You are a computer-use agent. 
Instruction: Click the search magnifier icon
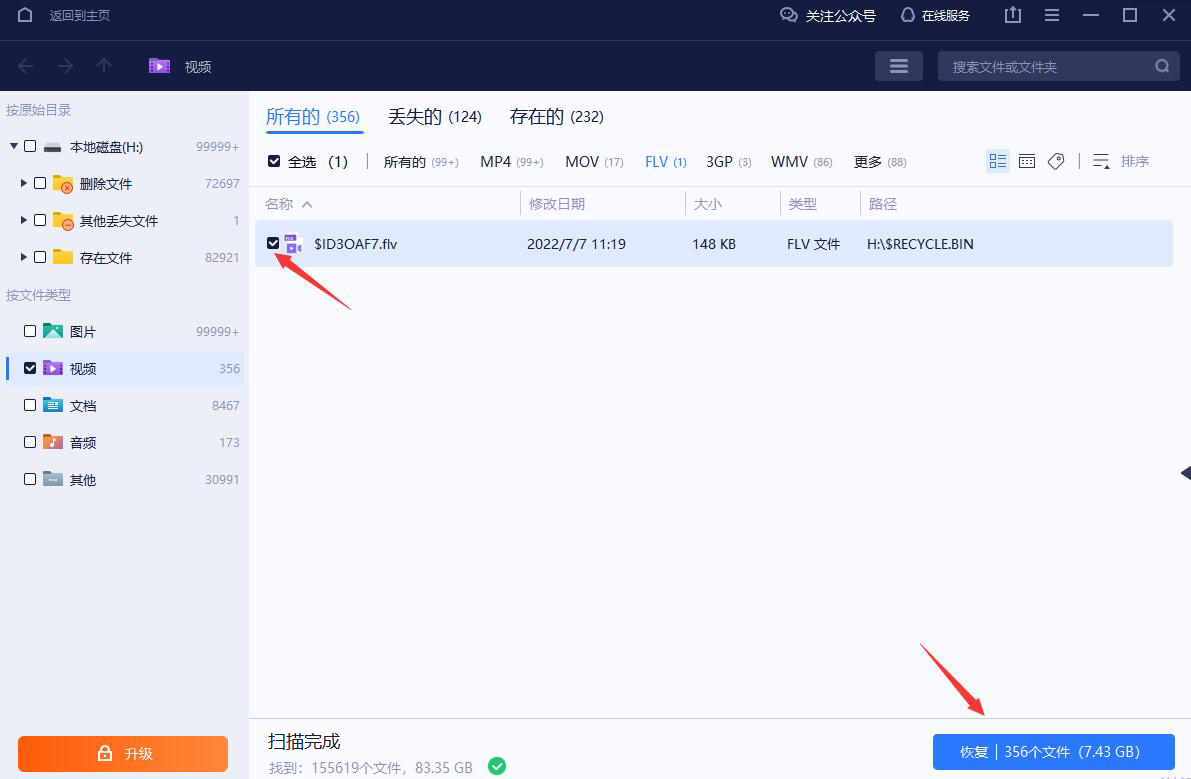(x=1161, y=65)
